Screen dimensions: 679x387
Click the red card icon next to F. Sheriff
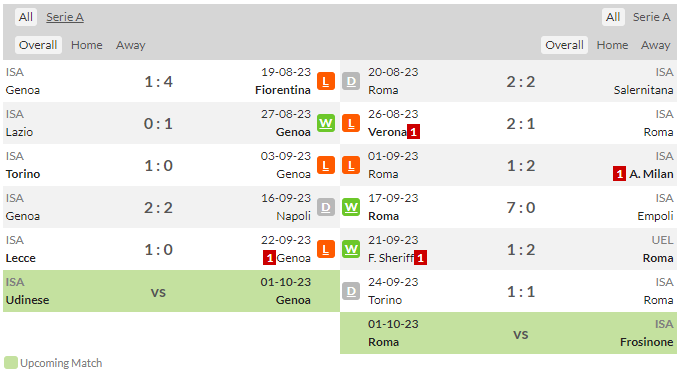point(420,258)
